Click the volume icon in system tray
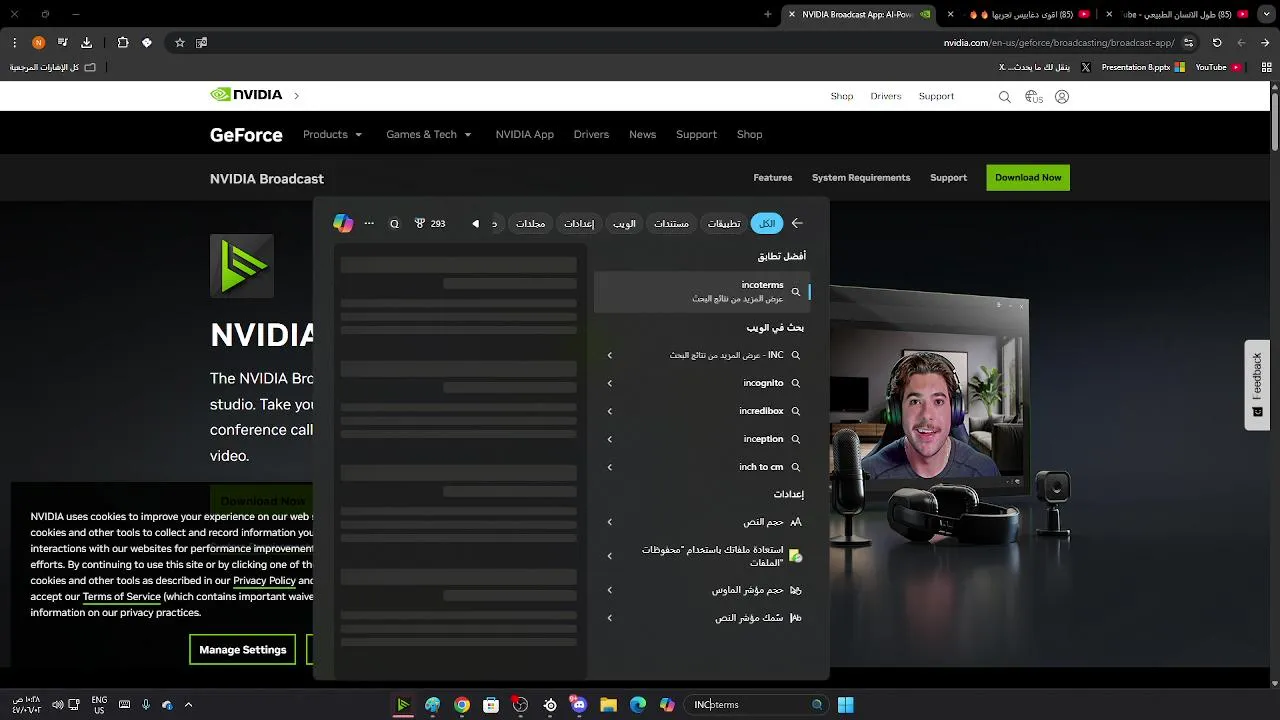Viewport: 1280px width, 720px height. point(58,705)
